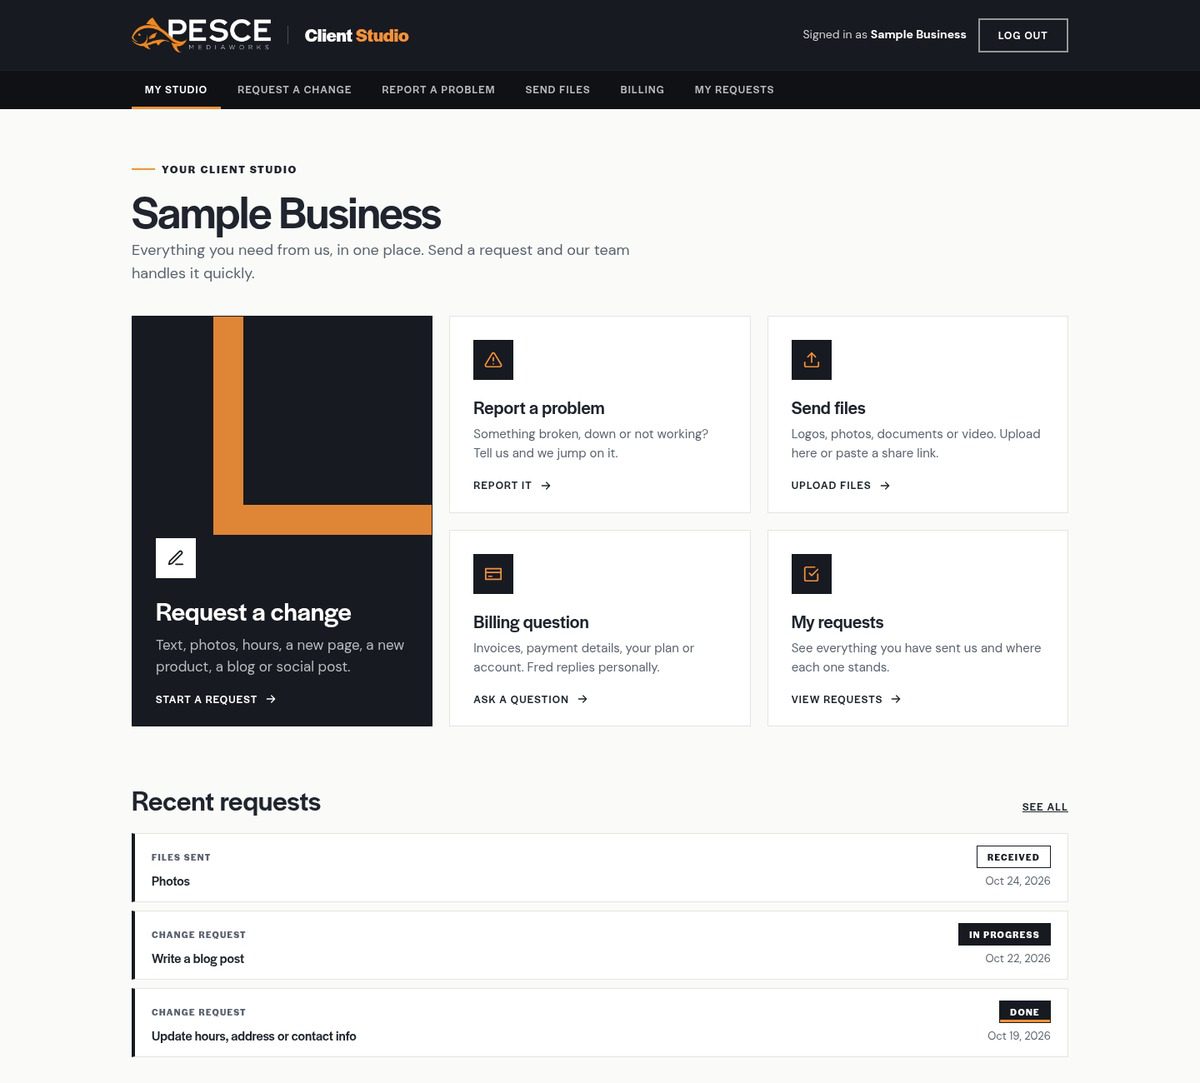Screen dimensions: 1200x1083
Task: Click the pencil icon on Request a change
Action: pyautogui.click(x=176, y=558)
